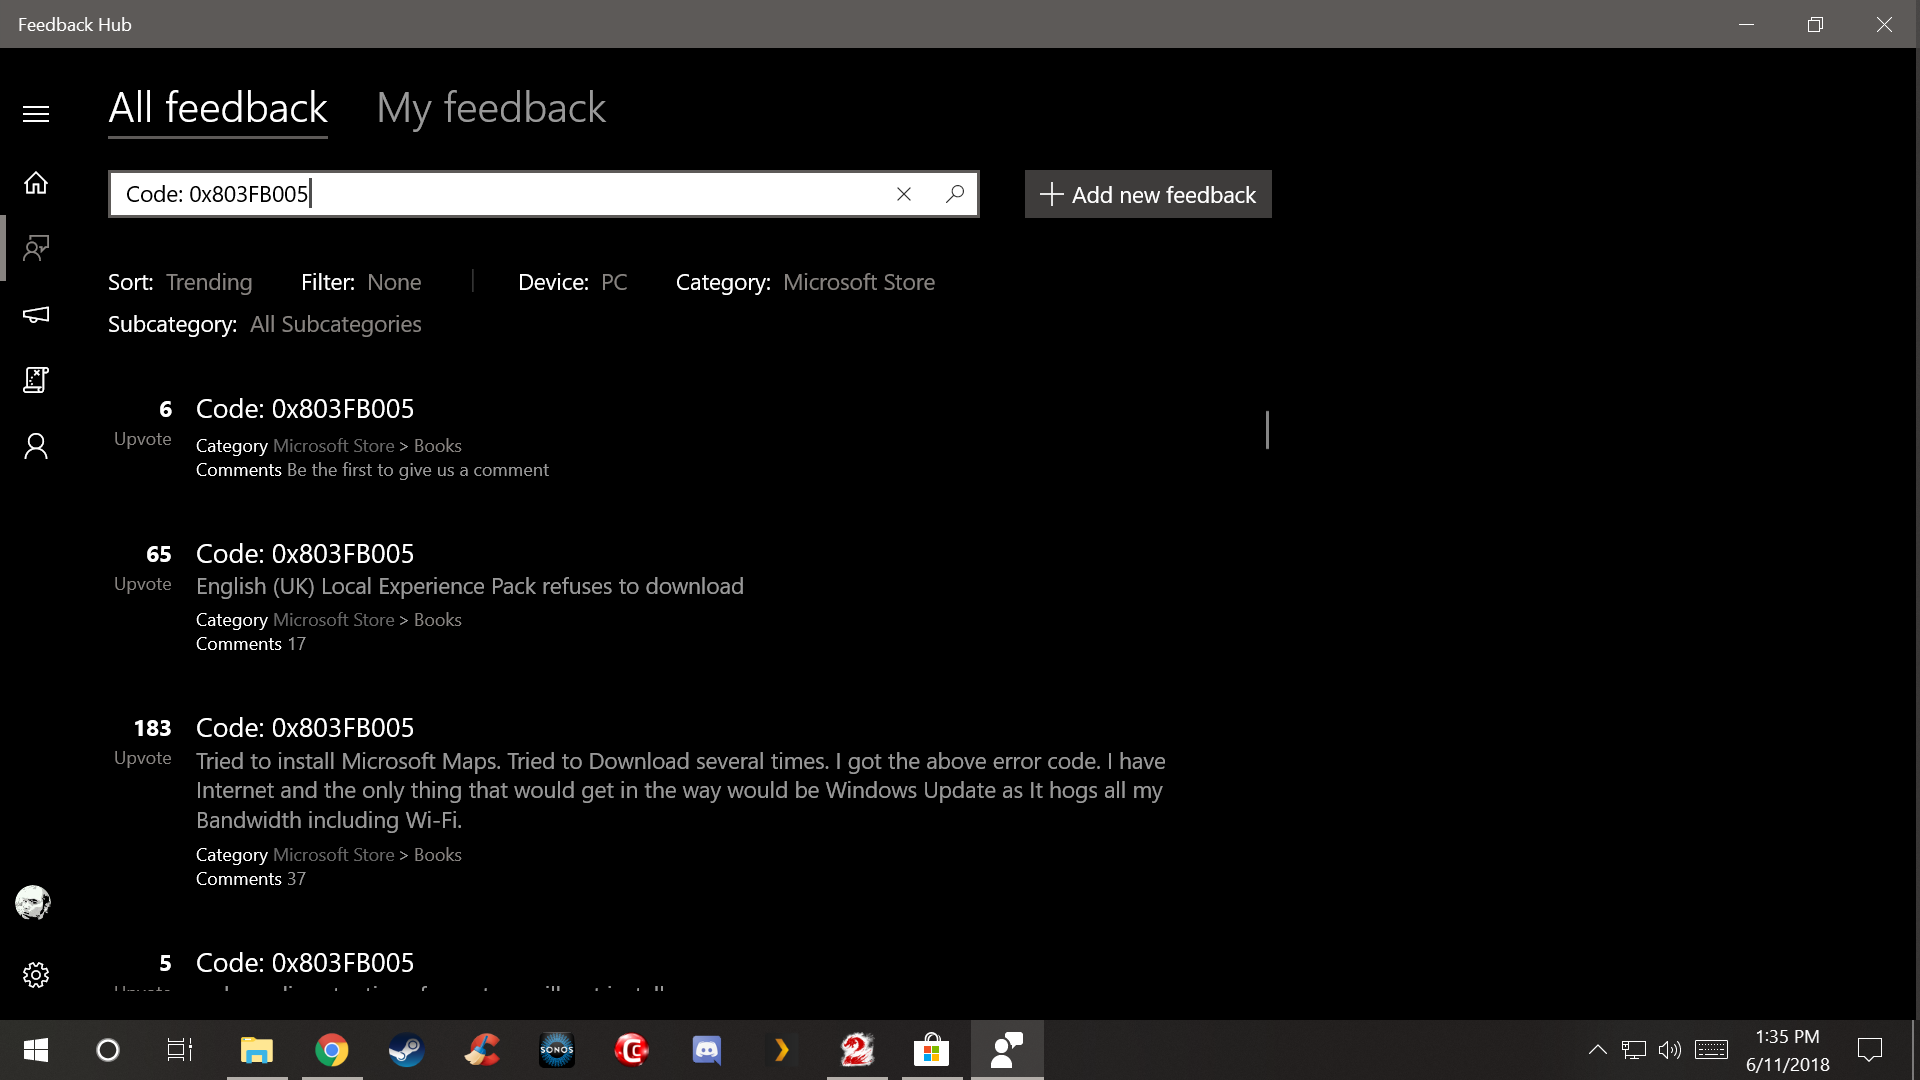Open Announcements megaphone icon

36,315
